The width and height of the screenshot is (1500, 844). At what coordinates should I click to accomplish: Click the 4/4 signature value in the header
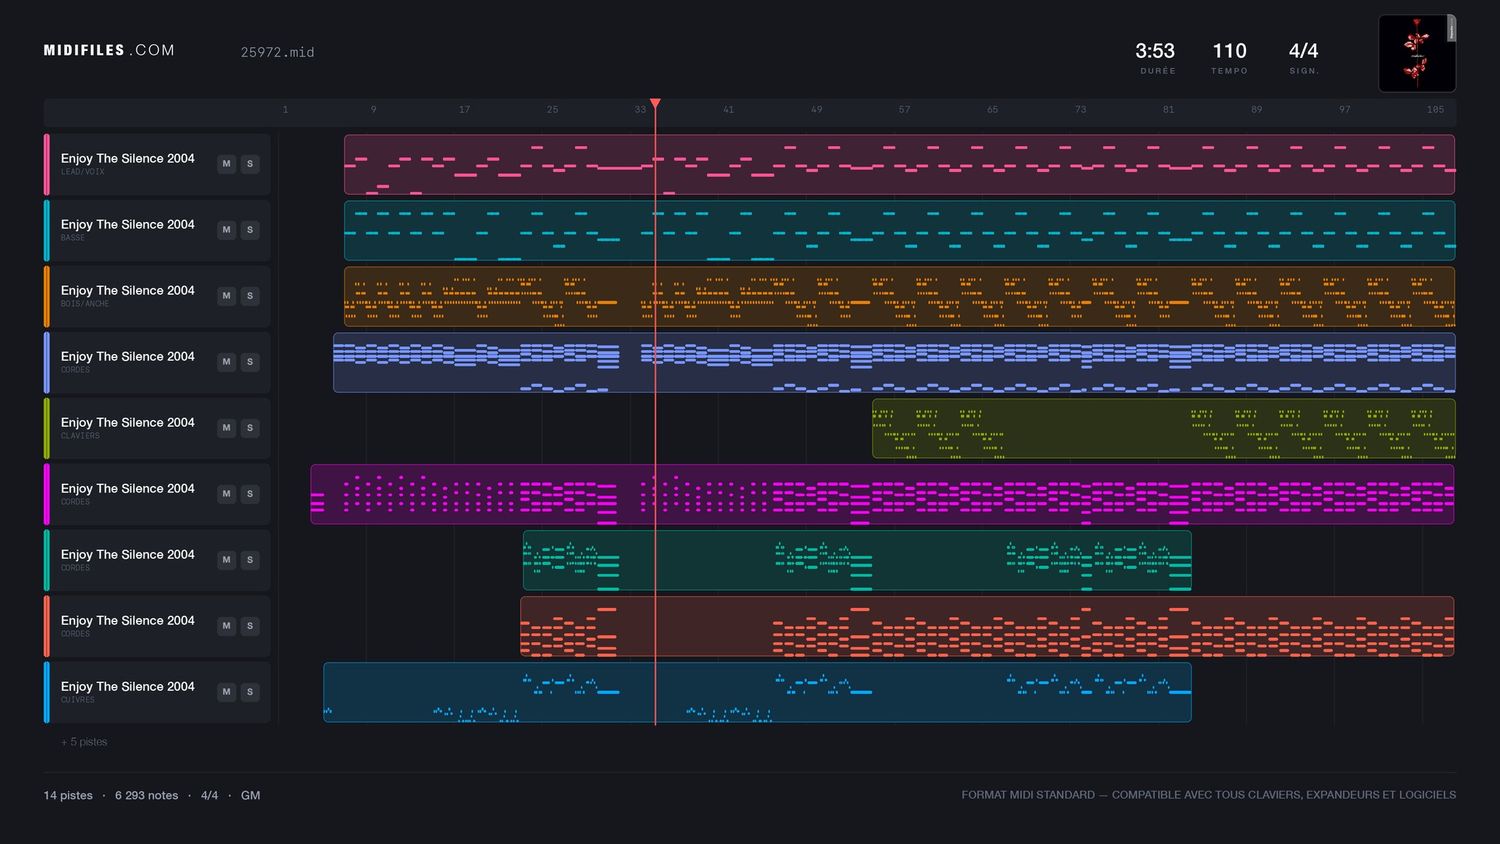pos(1303,51)
